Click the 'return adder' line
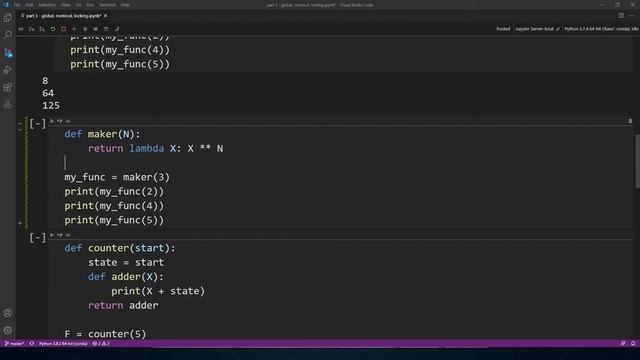640x360 pixels. [x=123, y=305]
